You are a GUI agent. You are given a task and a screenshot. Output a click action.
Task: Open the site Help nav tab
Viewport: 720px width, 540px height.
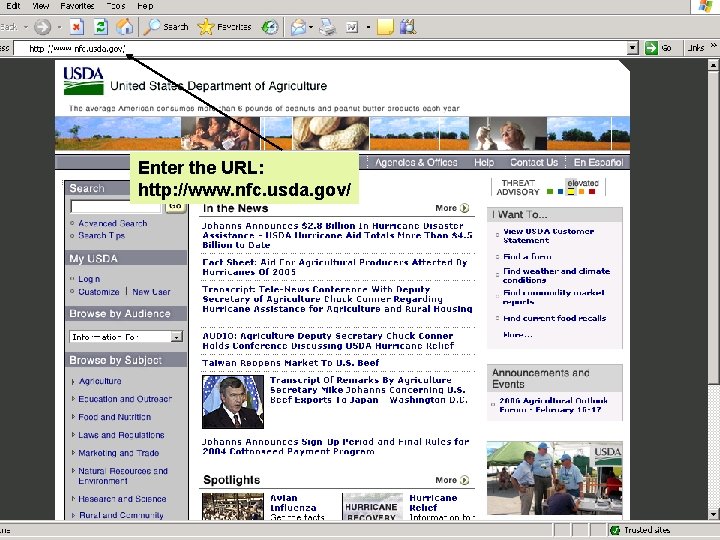click(x=484, y=163)
